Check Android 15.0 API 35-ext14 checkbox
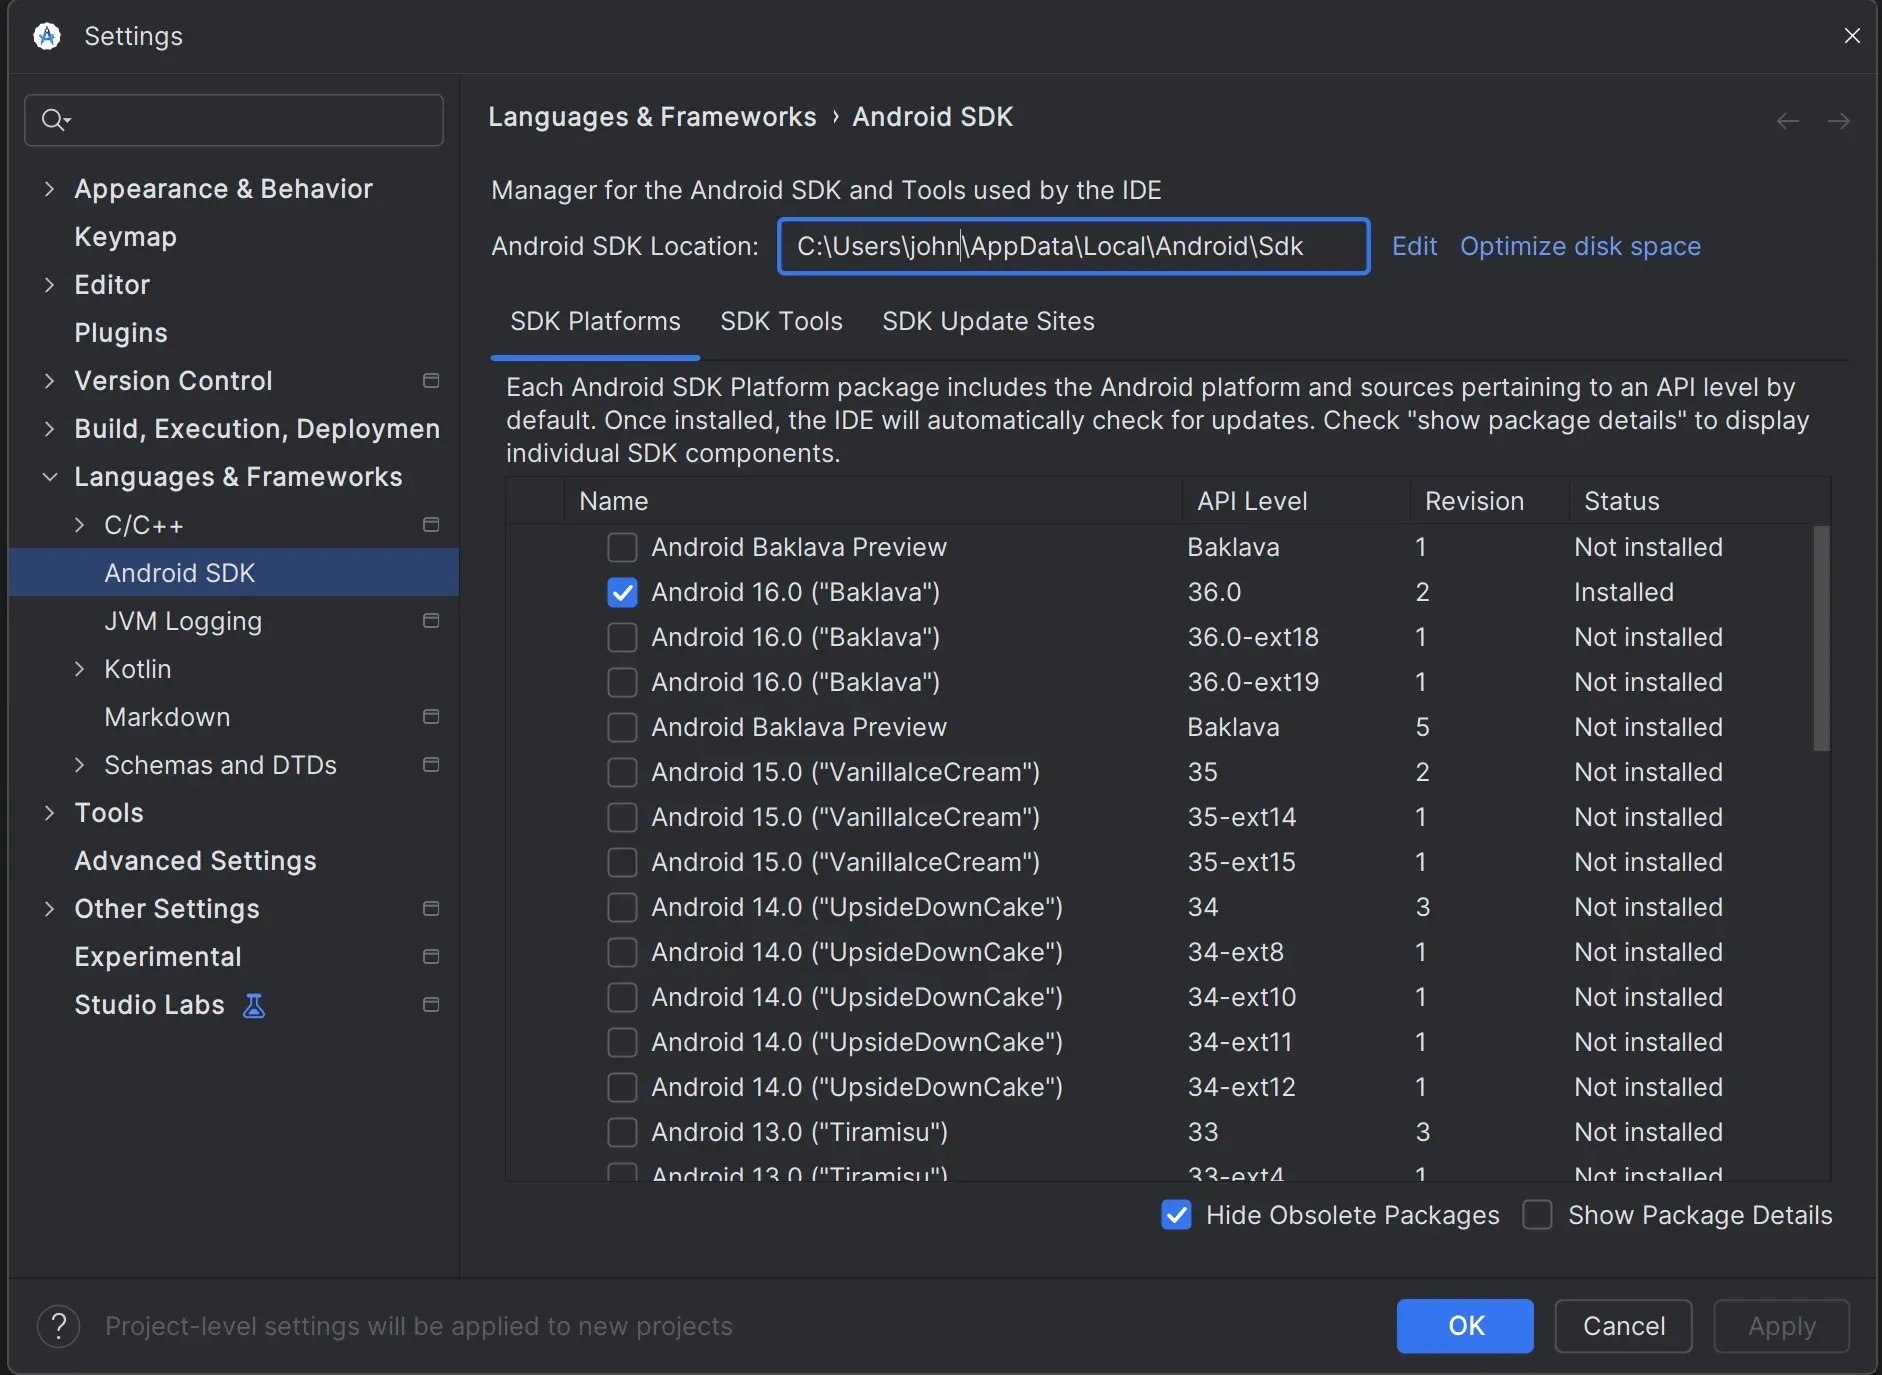The image size is (1882, 1375). click(622, 818)
